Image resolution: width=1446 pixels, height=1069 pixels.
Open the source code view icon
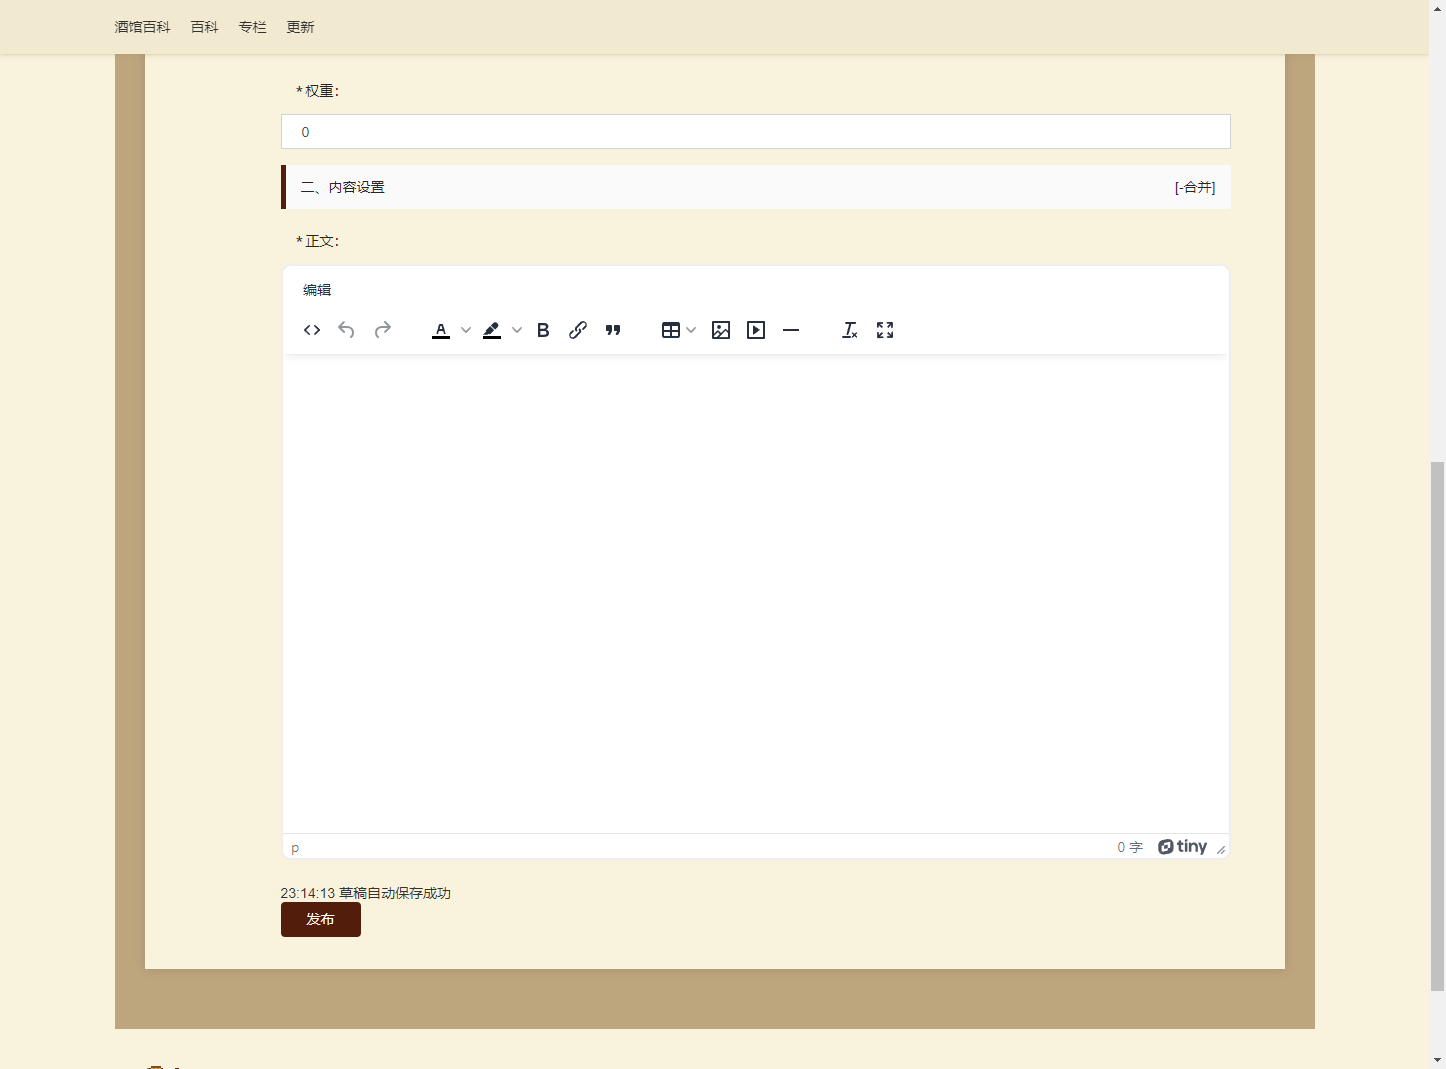pos(312,330)
